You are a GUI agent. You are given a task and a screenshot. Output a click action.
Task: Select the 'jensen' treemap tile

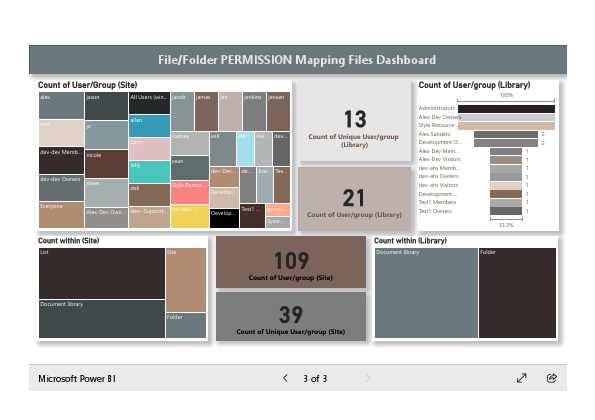click(x=279, y=111)
